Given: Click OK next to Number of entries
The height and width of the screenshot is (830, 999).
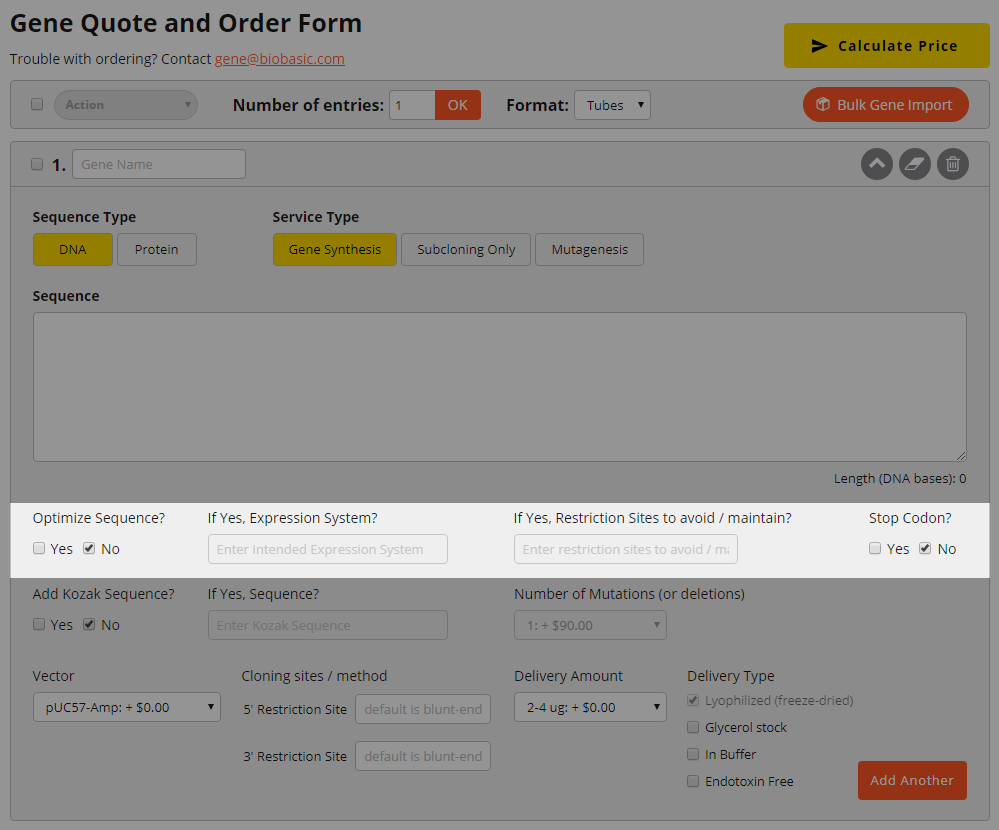Looking at the screenshot, I should (x=457, y=105).
